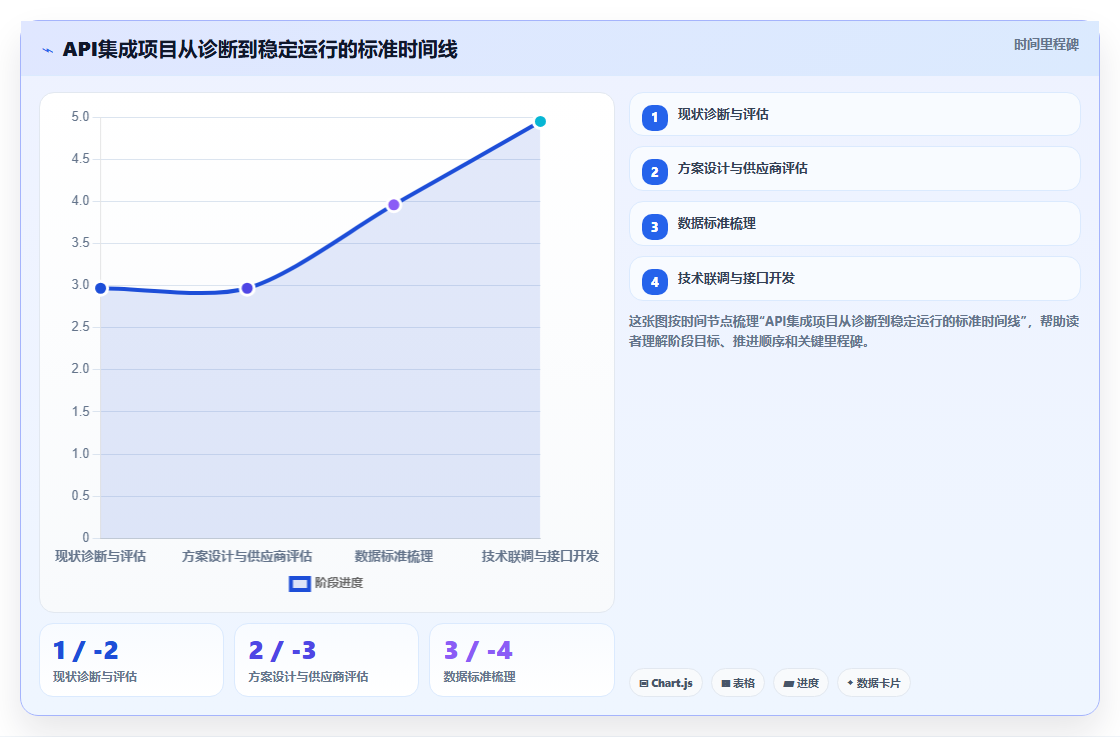Click the 数据卡片 tag
1120x737 pixels.
click(874, 683)
